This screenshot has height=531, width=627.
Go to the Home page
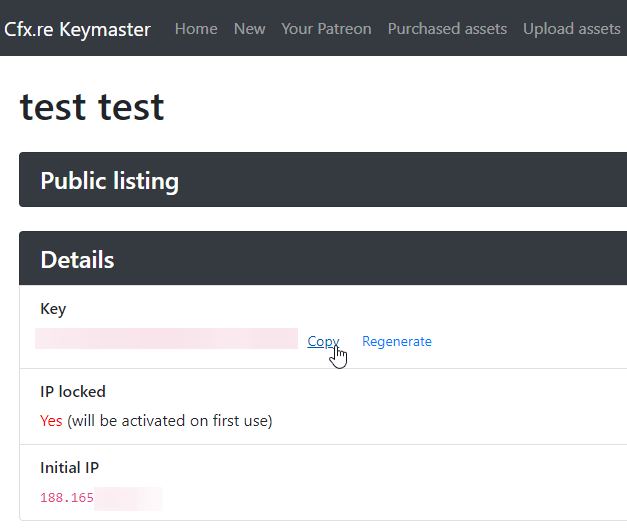(x=196, y=29)
